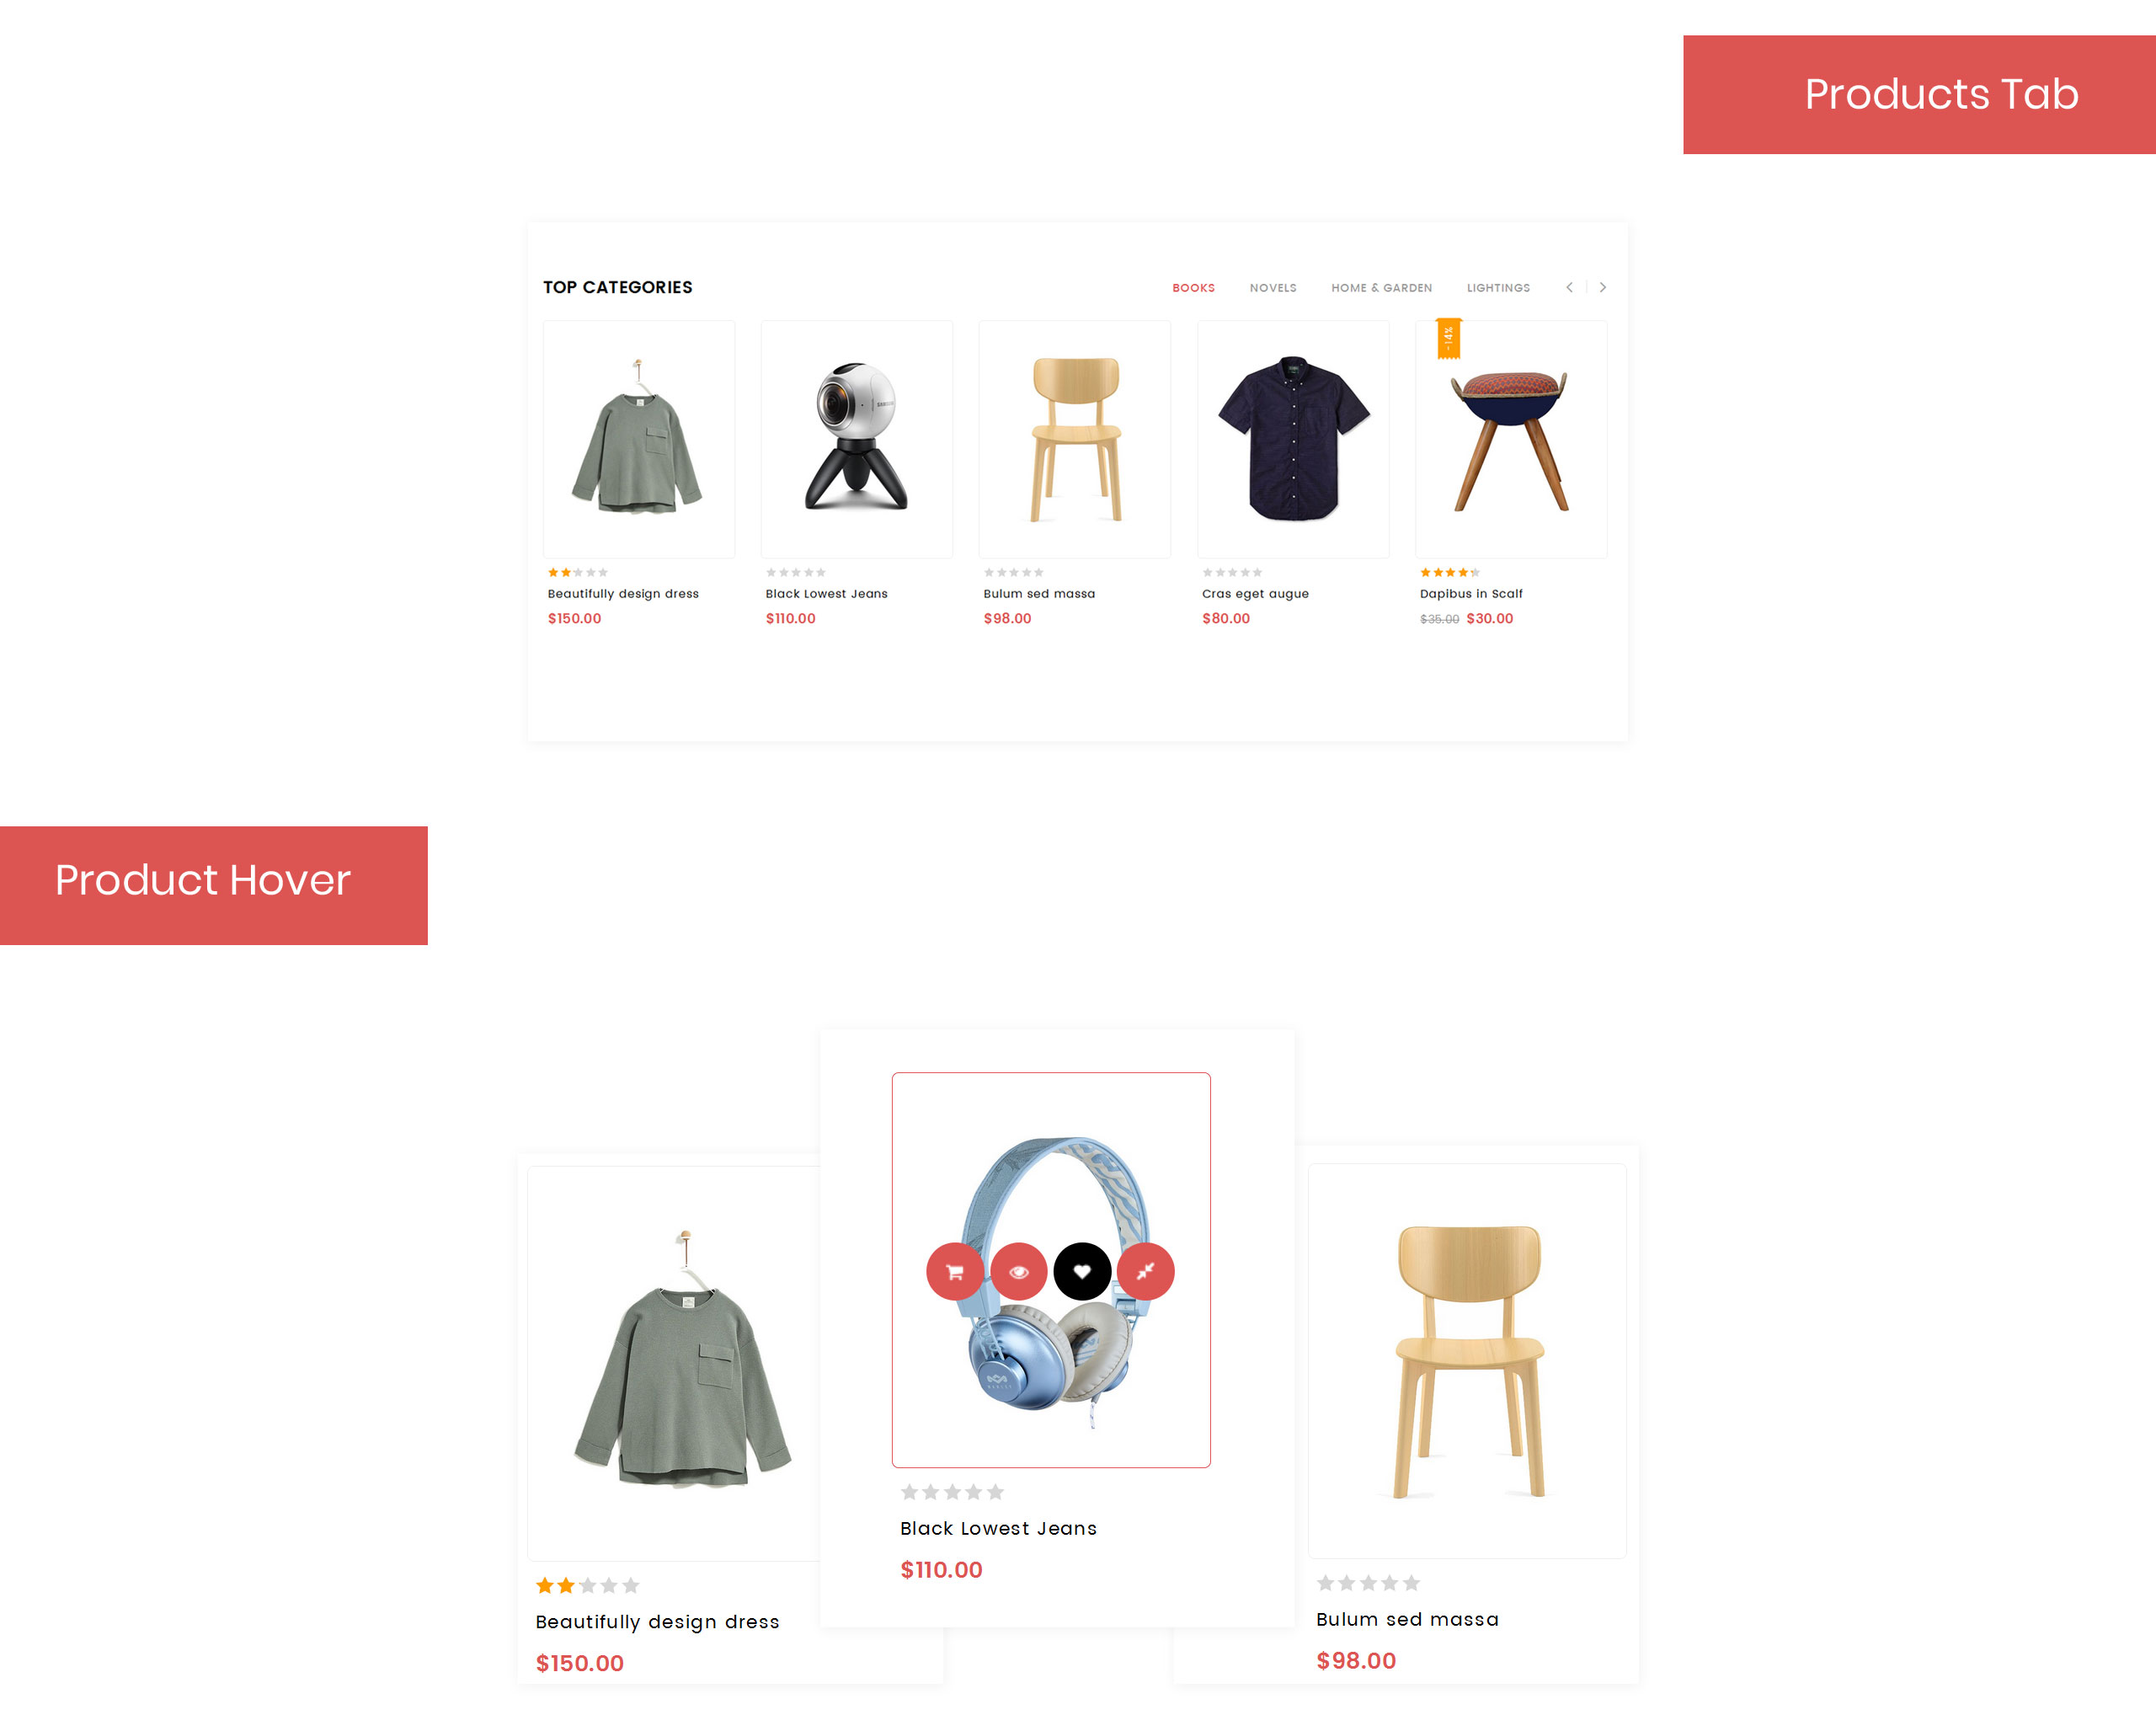Click the -14% discount badge on stool
This screenshot has height=1731, width=2156.
pyautogui.click(x=1448, y=339)
